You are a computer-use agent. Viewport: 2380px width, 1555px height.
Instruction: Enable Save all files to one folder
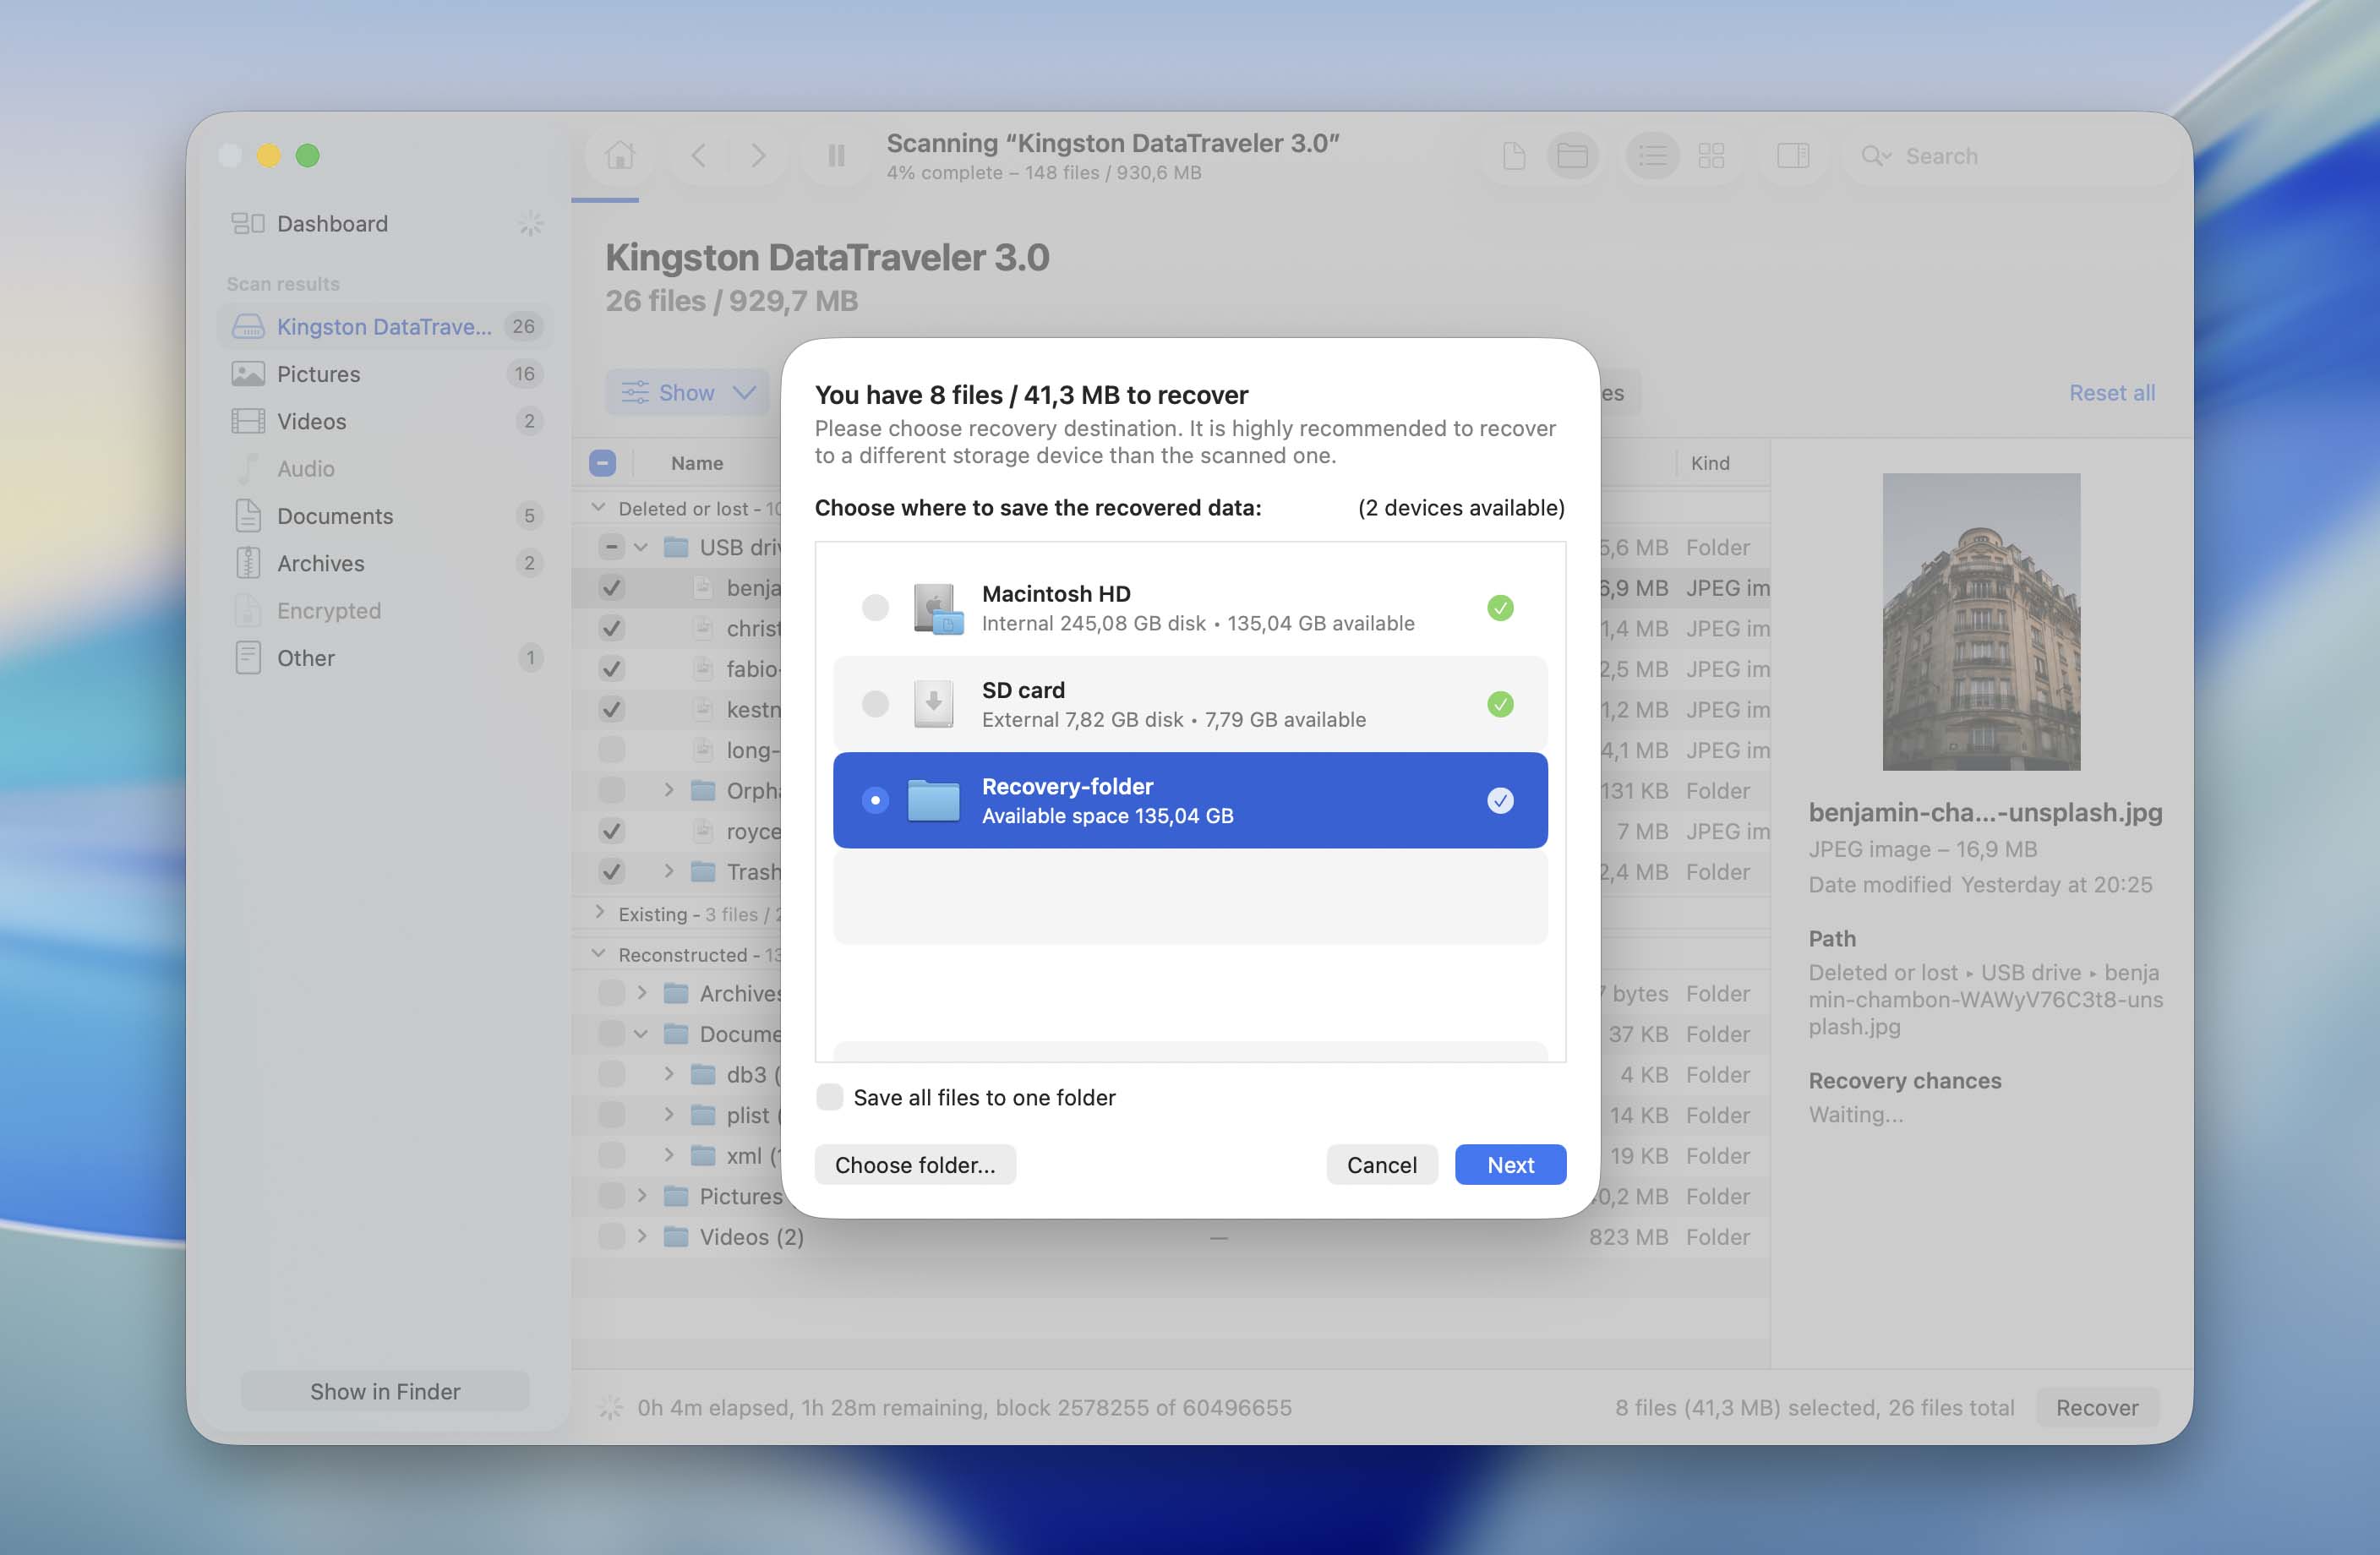[x=829, y=1097]
